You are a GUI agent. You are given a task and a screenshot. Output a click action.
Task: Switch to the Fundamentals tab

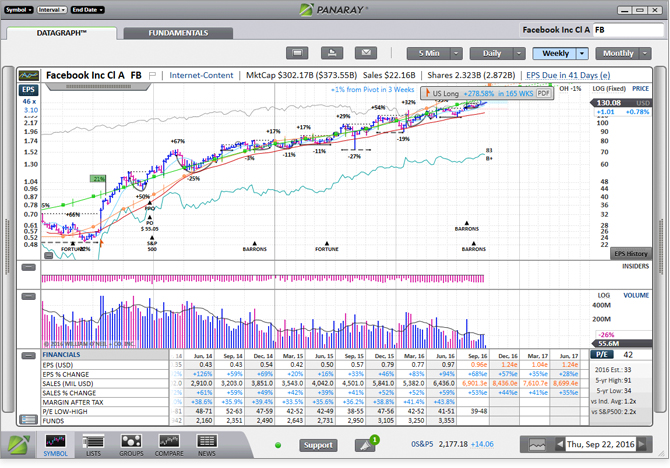[178, 33]
